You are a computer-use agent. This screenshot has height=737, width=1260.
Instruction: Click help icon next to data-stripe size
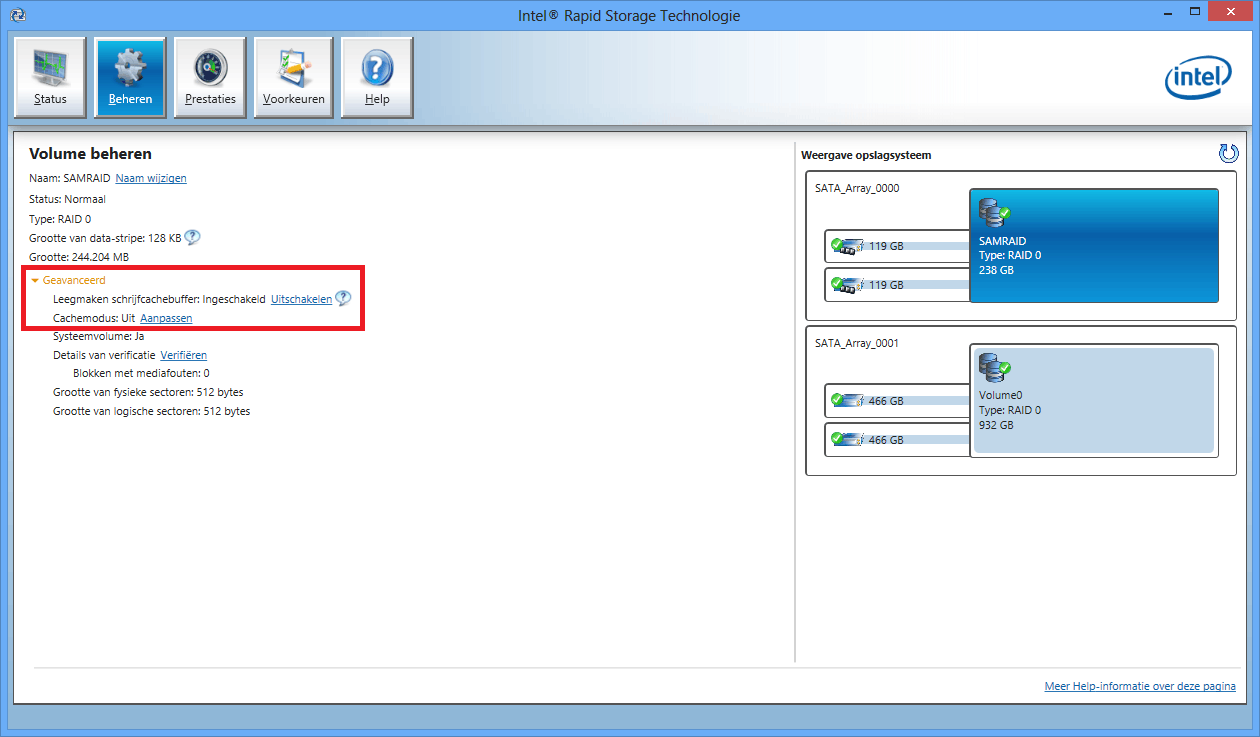tap(192, 238)
